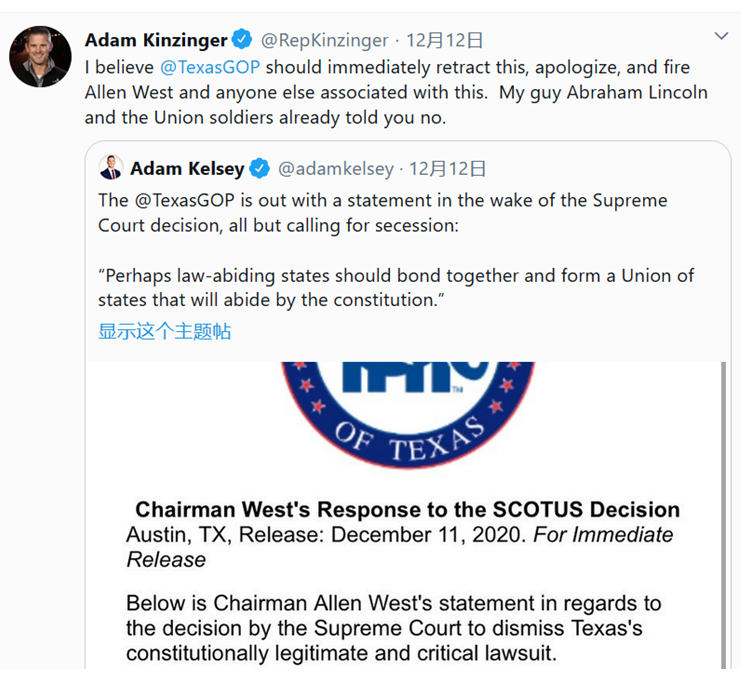Click Kinzinger's tweet text about Abraham Lincoln
This screenshot has width=741, height=684.
400,92
